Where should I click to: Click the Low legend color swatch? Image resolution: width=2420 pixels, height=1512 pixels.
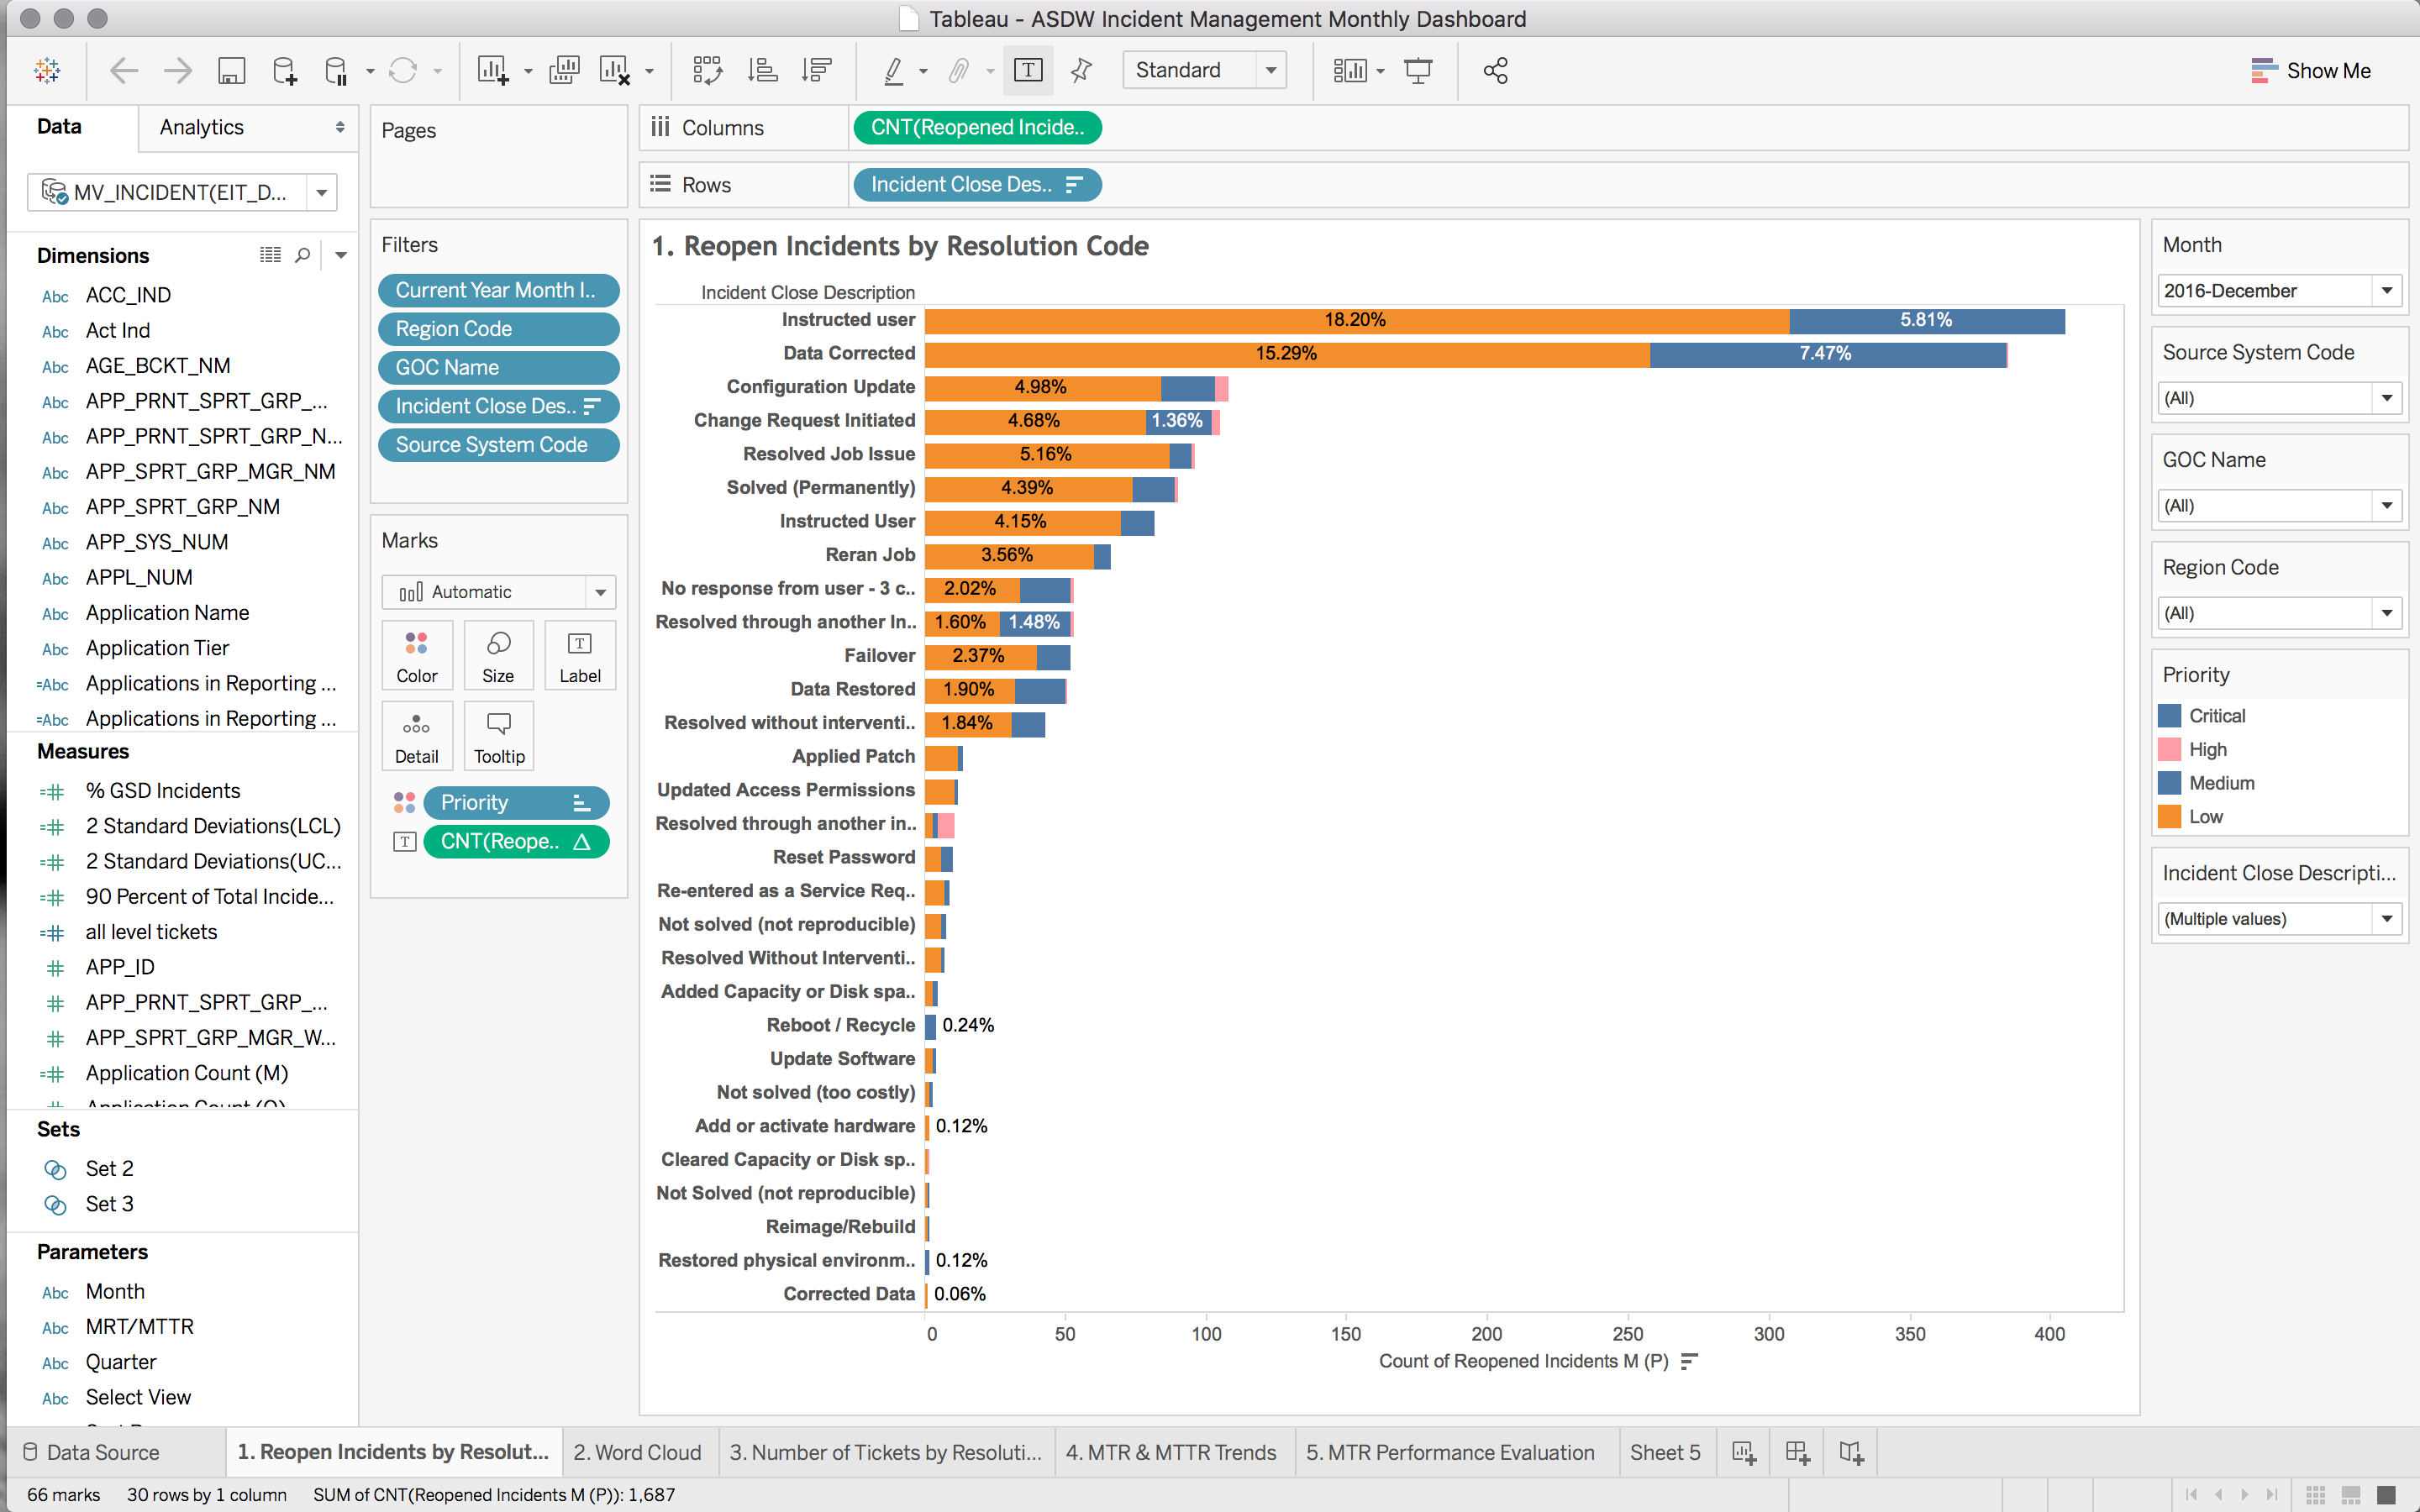click(x=2169, y=816)
